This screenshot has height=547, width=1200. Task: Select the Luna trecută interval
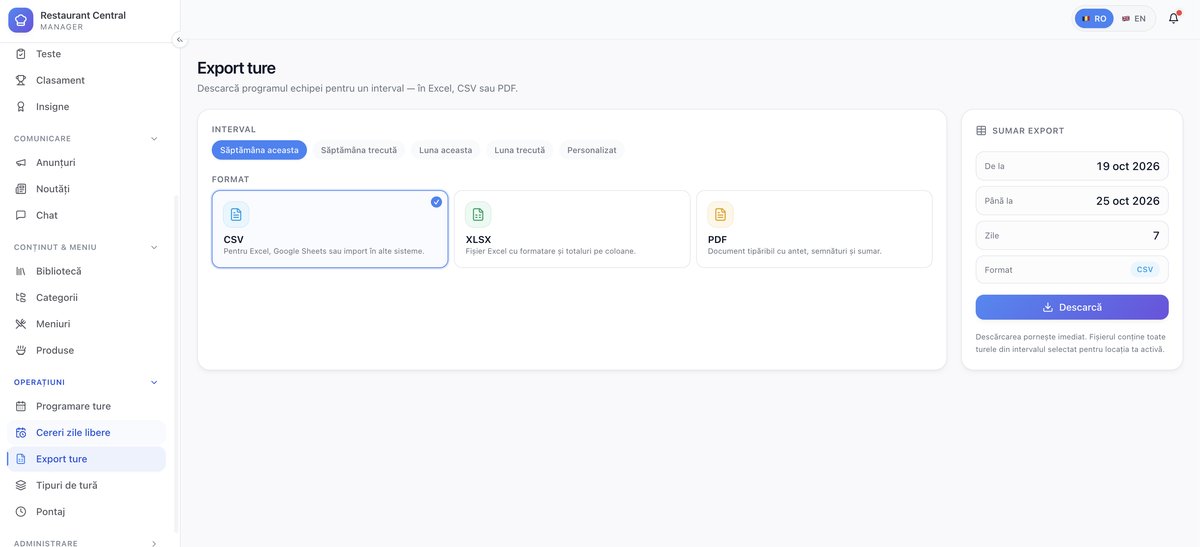coord(520,150)
